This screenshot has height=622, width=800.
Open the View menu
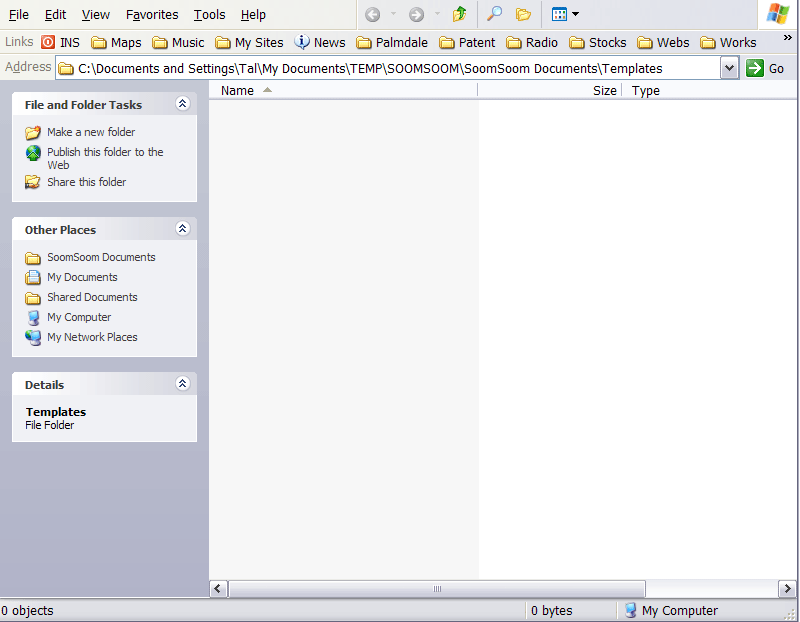click(x=95, y=15)
